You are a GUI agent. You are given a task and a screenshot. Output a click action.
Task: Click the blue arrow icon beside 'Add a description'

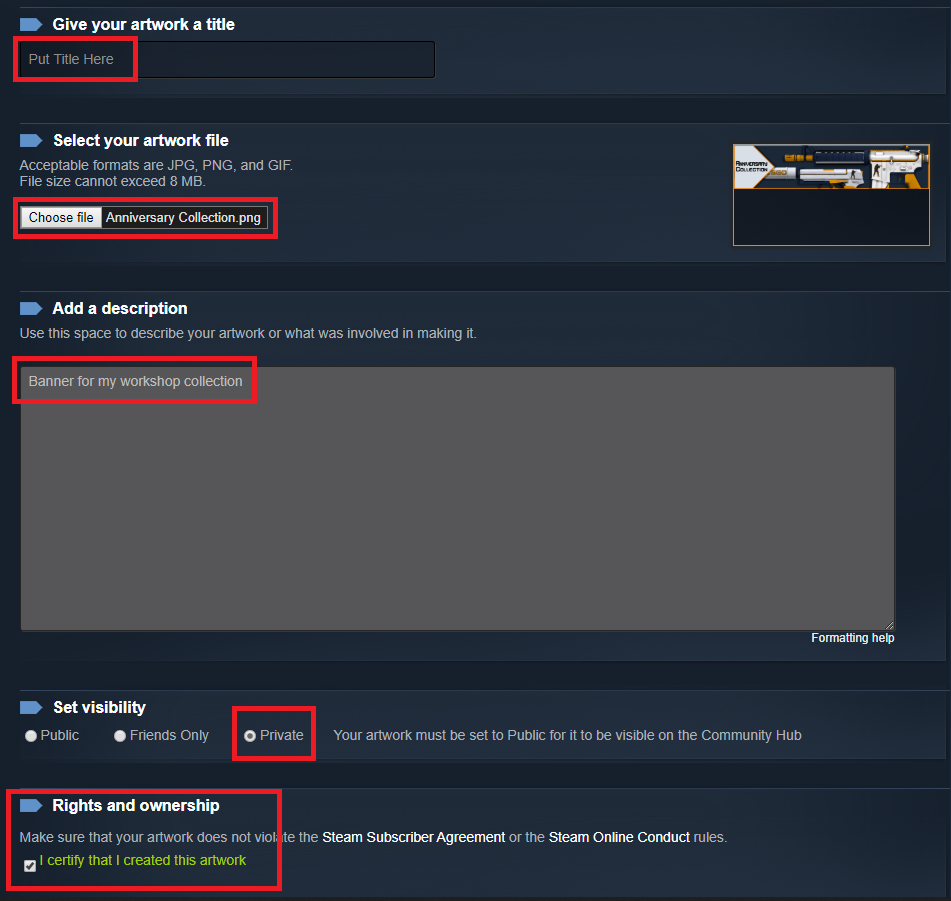click(x=31, y=309)
